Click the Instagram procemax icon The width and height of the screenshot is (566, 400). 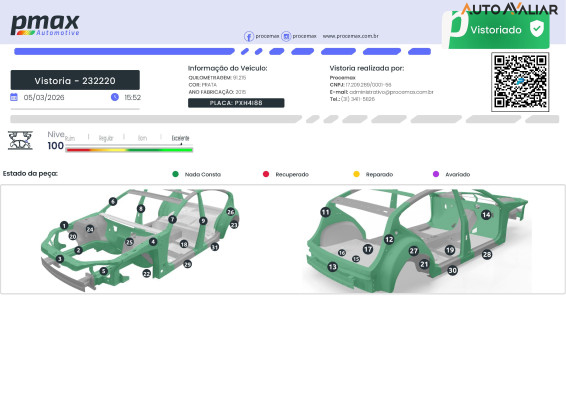286,36
